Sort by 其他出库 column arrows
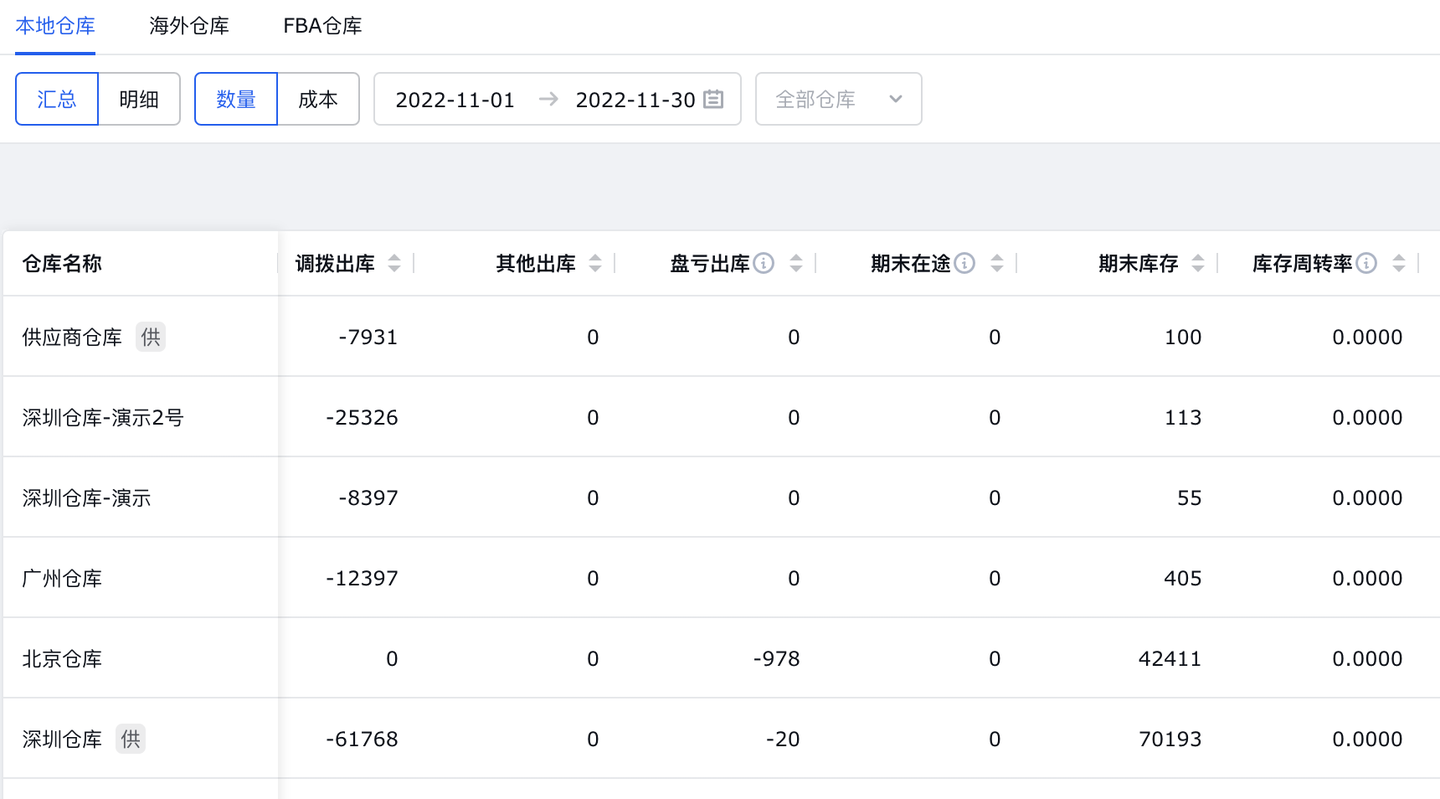Screen dimensions: 1440x799 click(596, 263)
